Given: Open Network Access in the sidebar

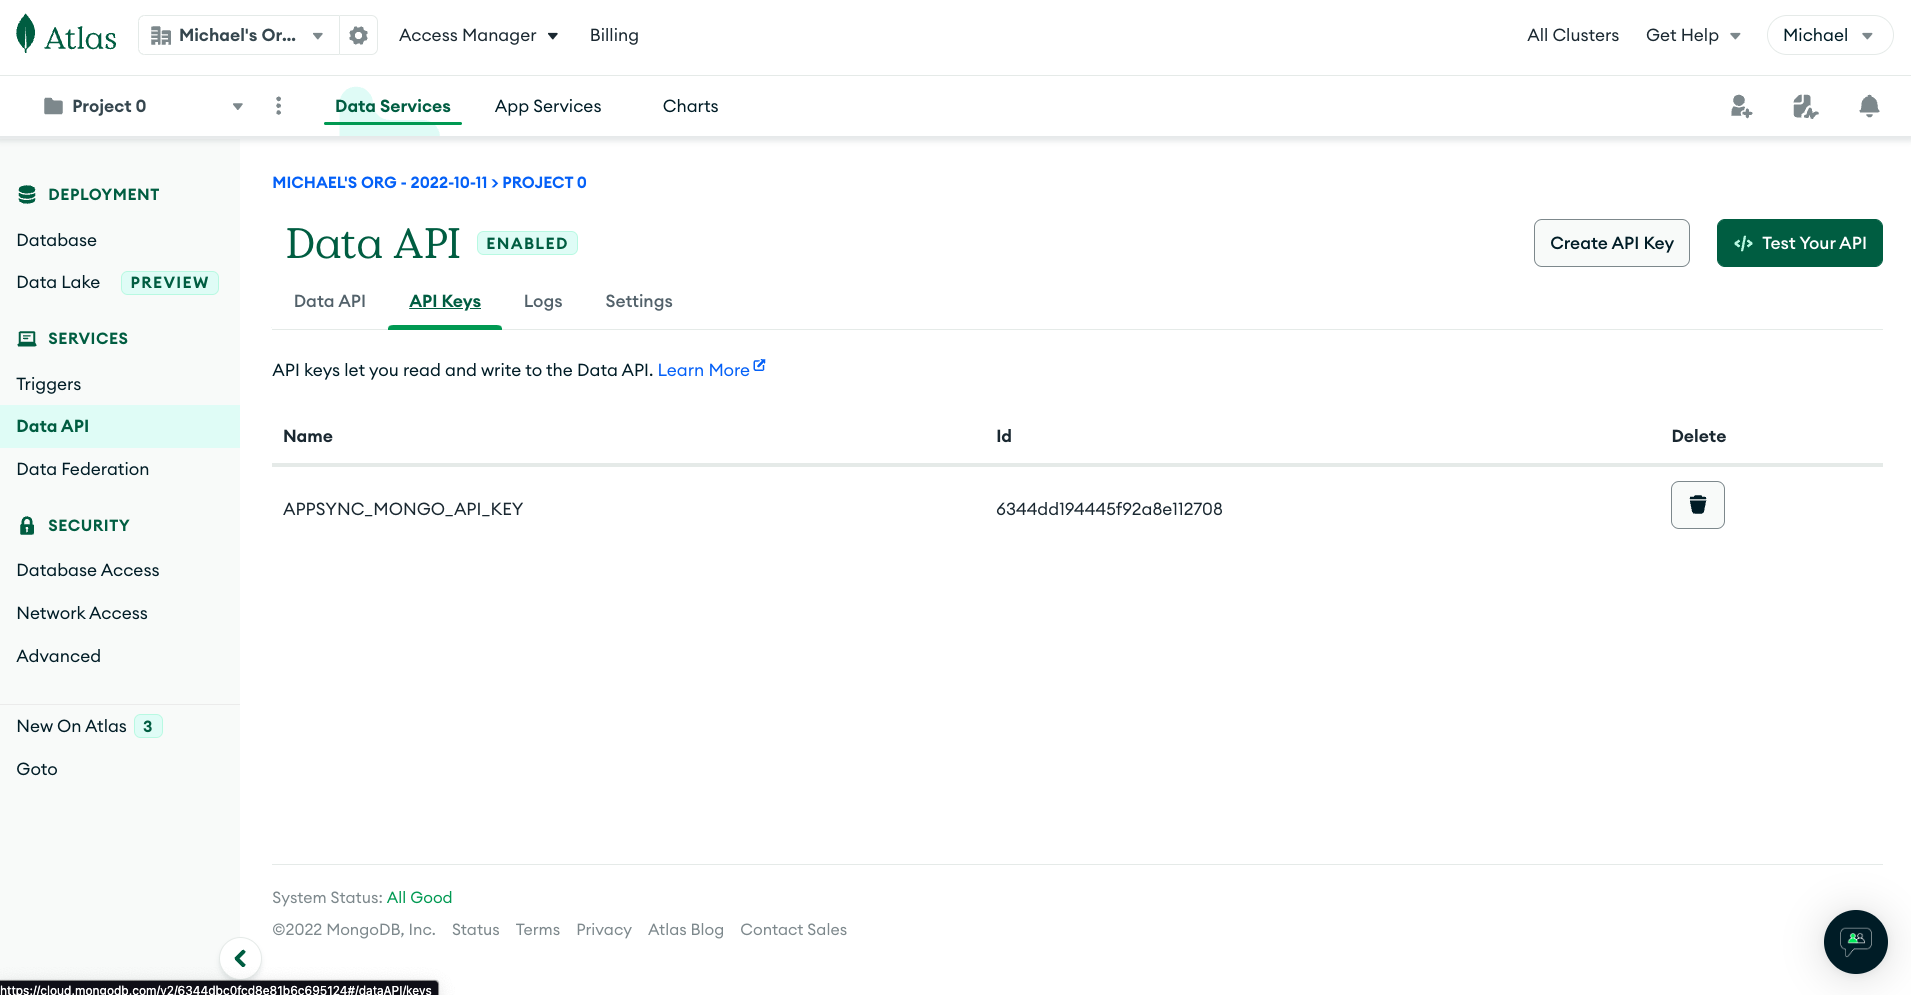Looking at the screenshot, I should click(82, 613).
